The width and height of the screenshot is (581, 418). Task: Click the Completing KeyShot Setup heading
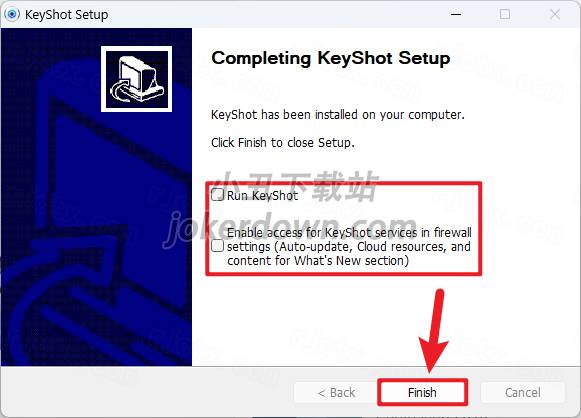tap(331, 58)
